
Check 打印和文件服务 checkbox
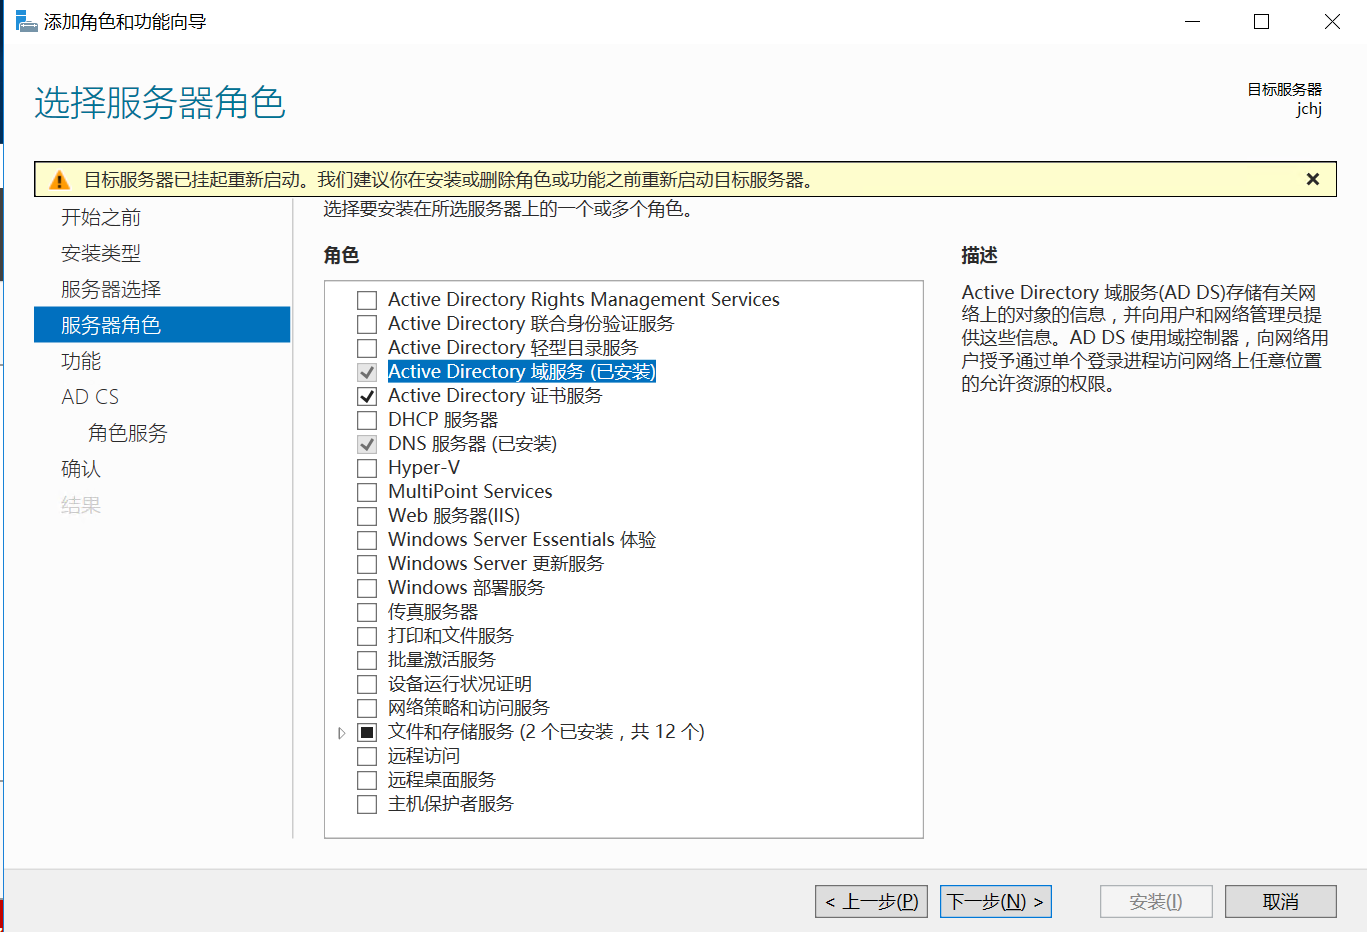367,636
